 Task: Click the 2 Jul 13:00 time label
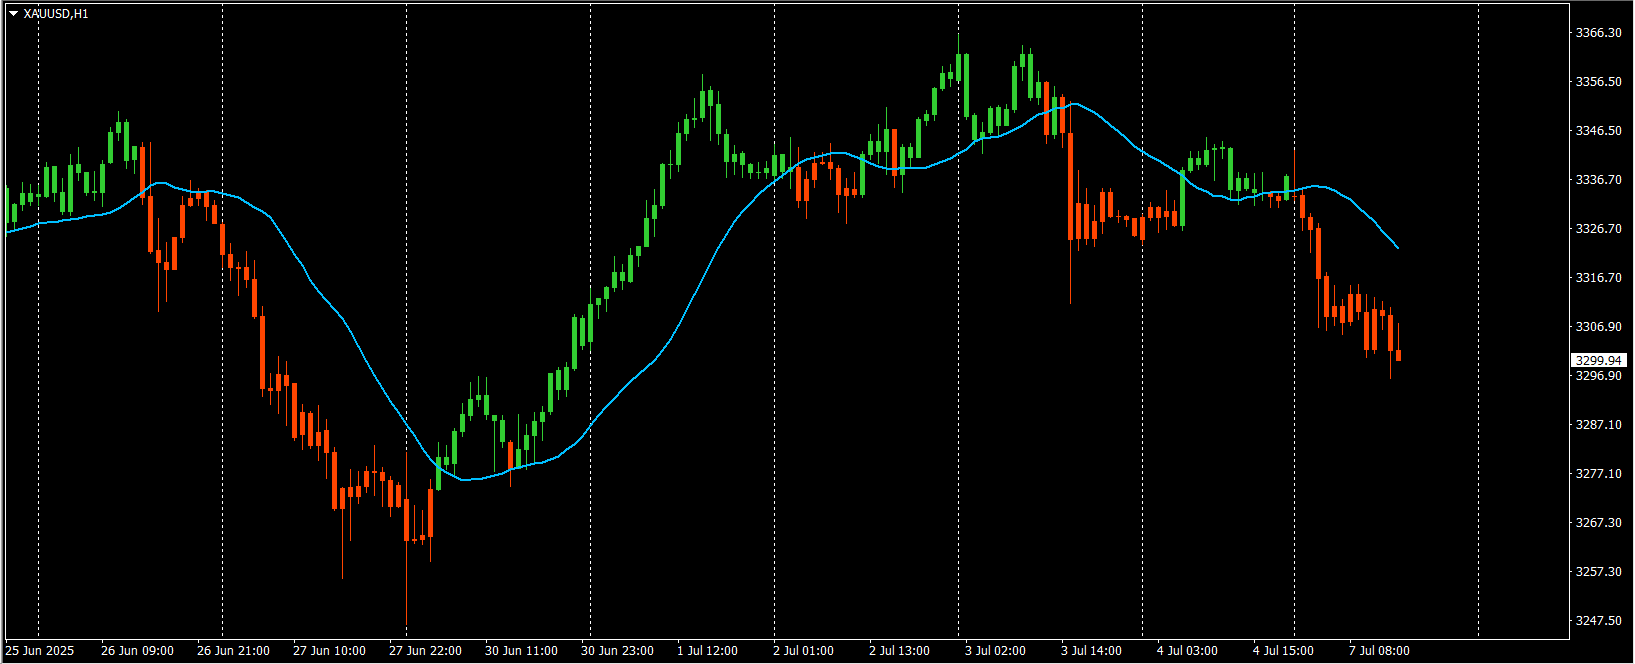tap(899, 651)
